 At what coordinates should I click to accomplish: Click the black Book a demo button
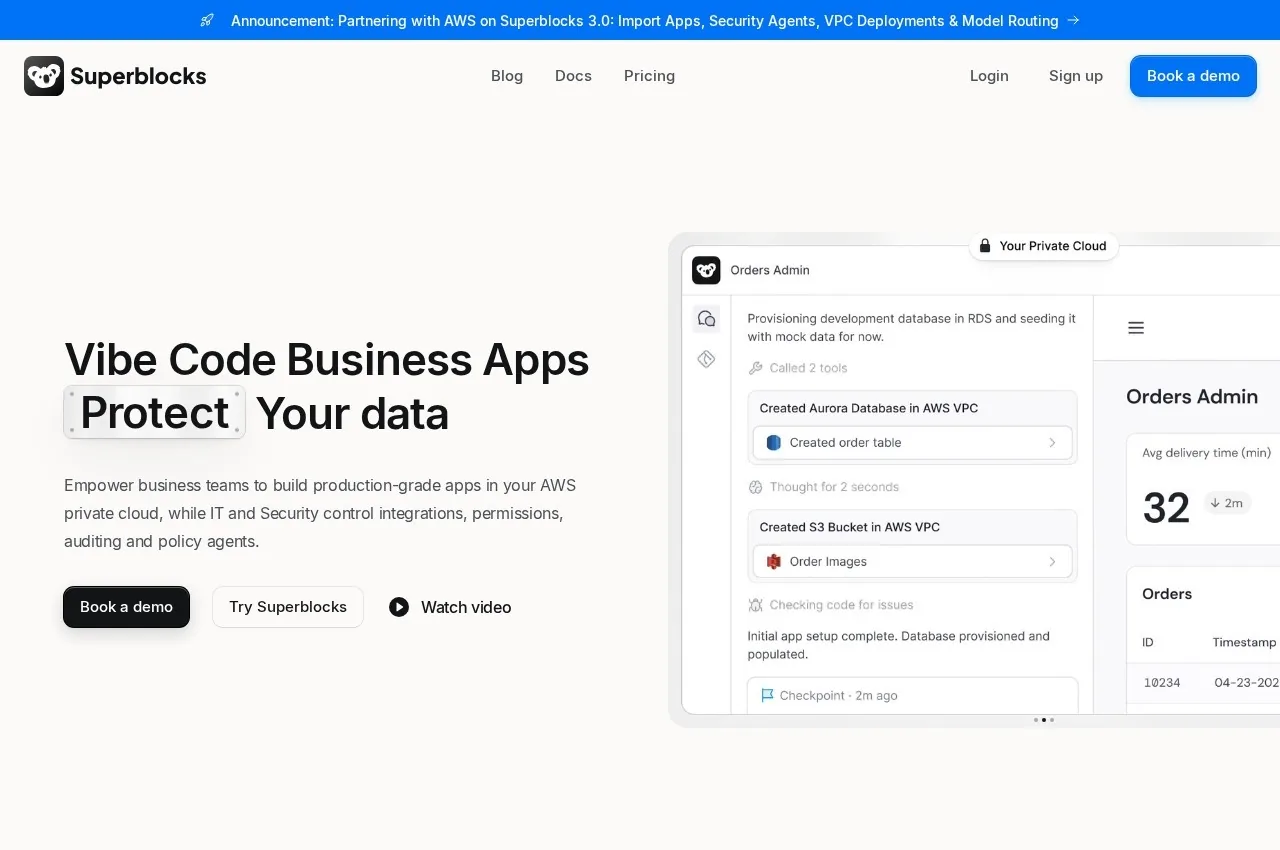[126, 607]
